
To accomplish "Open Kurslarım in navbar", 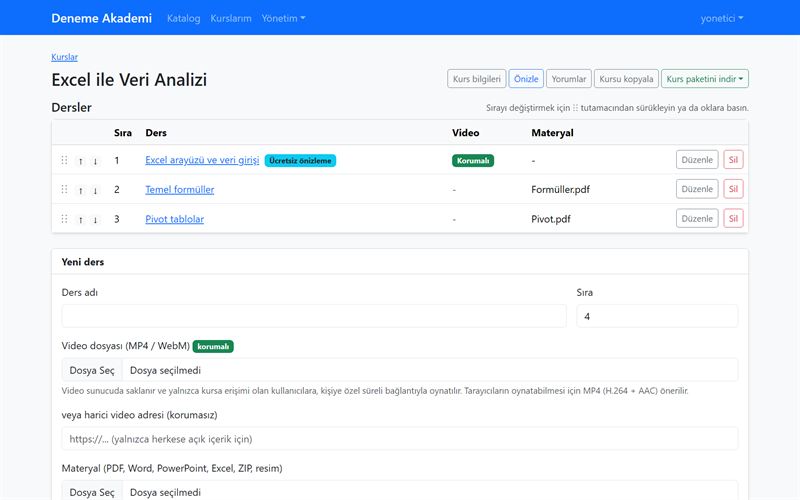I will (231, 18).
